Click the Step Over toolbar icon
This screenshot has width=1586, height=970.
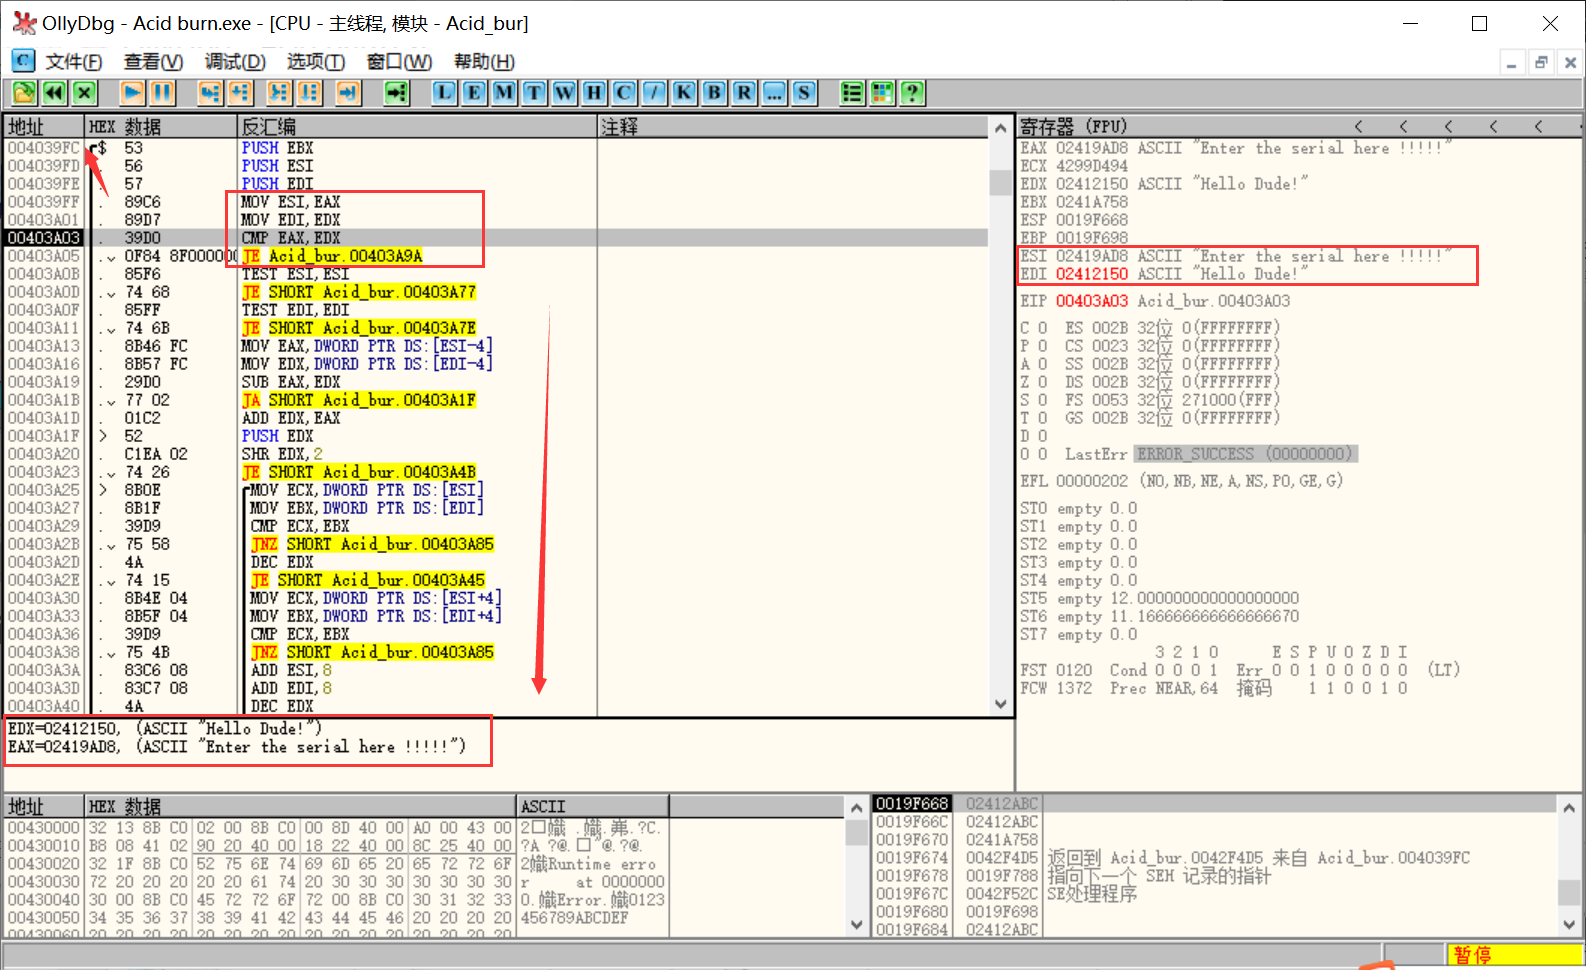240,93
